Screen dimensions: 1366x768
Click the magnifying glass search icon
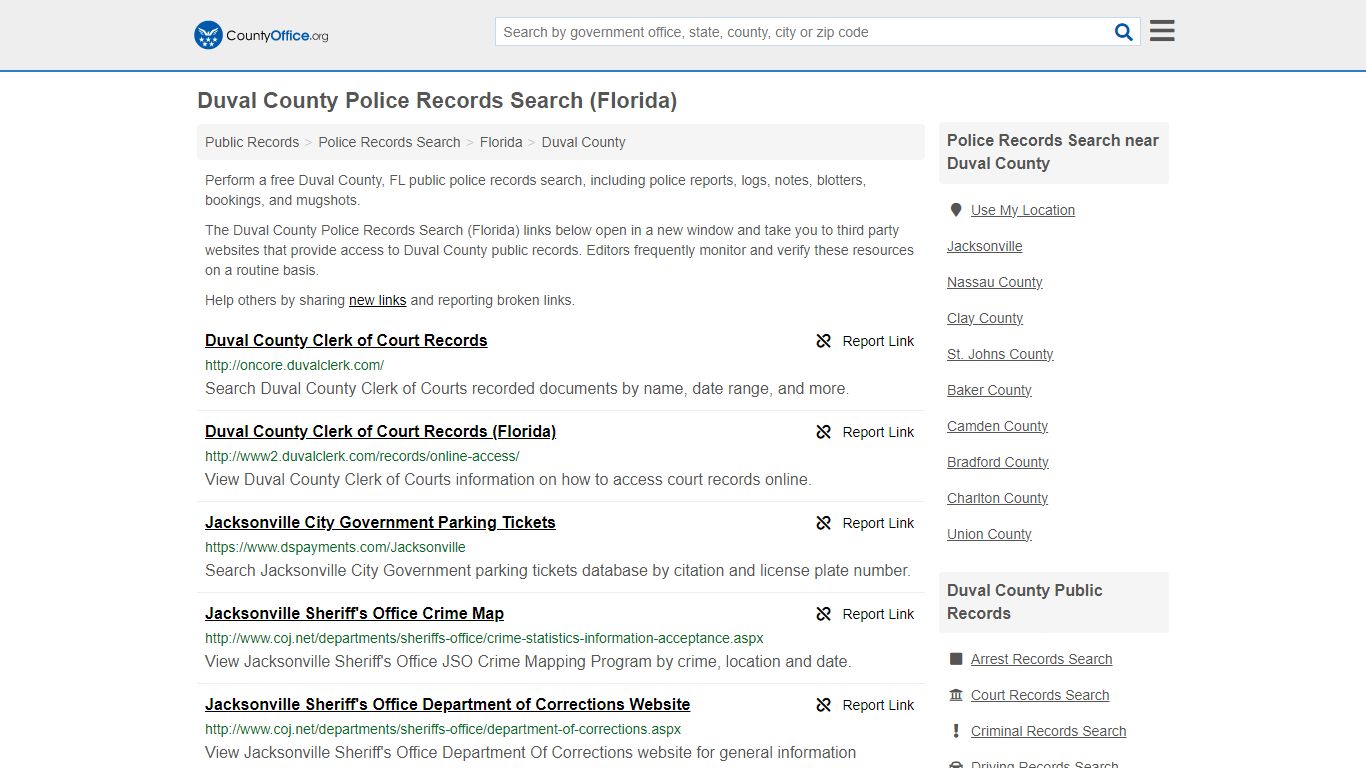[x=1124, y=32]
